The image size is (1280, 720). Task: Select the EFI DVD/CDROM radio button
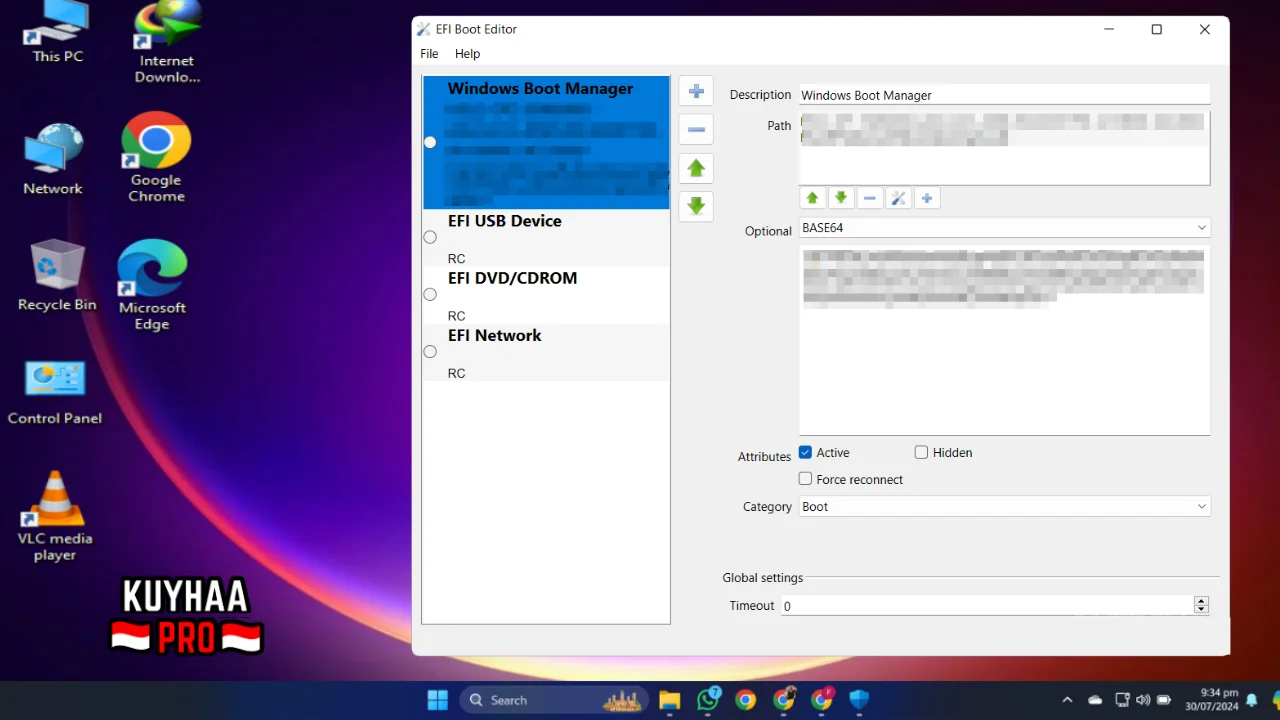click(430, 294)
